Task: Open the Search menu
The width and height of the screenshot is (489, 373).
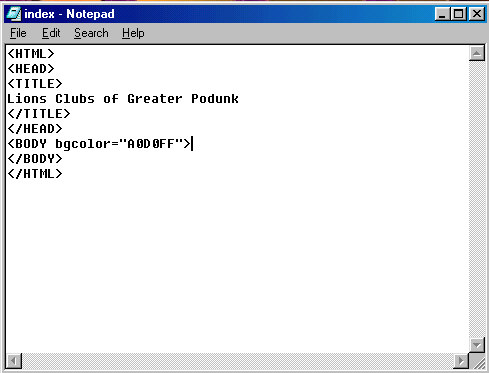Action: click(x=91, y=33)
